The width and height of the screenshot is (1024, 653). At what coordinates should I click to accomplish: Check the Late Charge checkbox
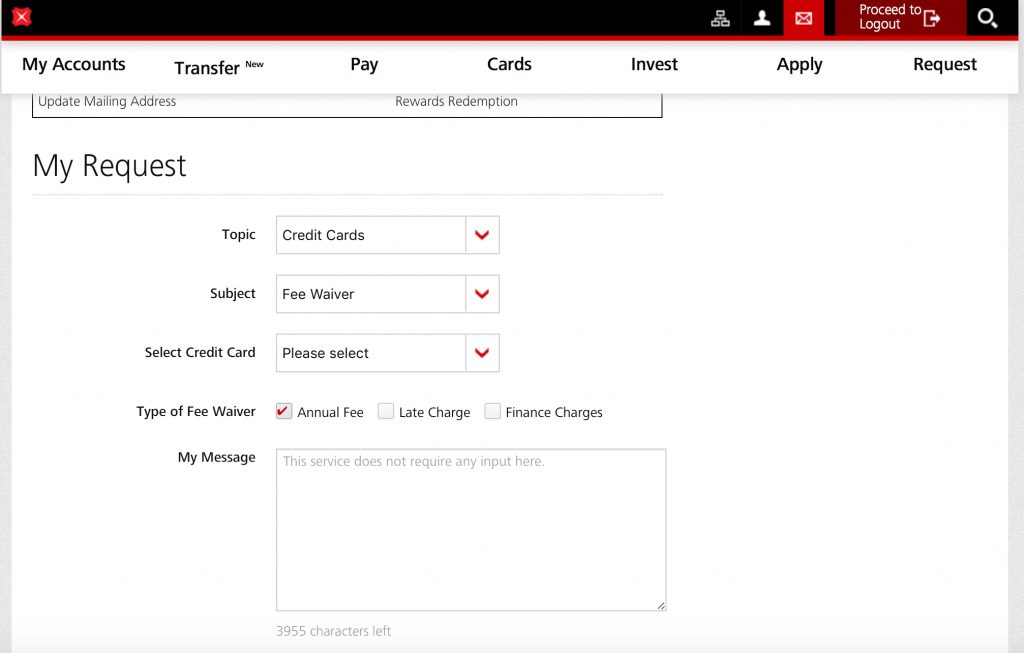386,411
